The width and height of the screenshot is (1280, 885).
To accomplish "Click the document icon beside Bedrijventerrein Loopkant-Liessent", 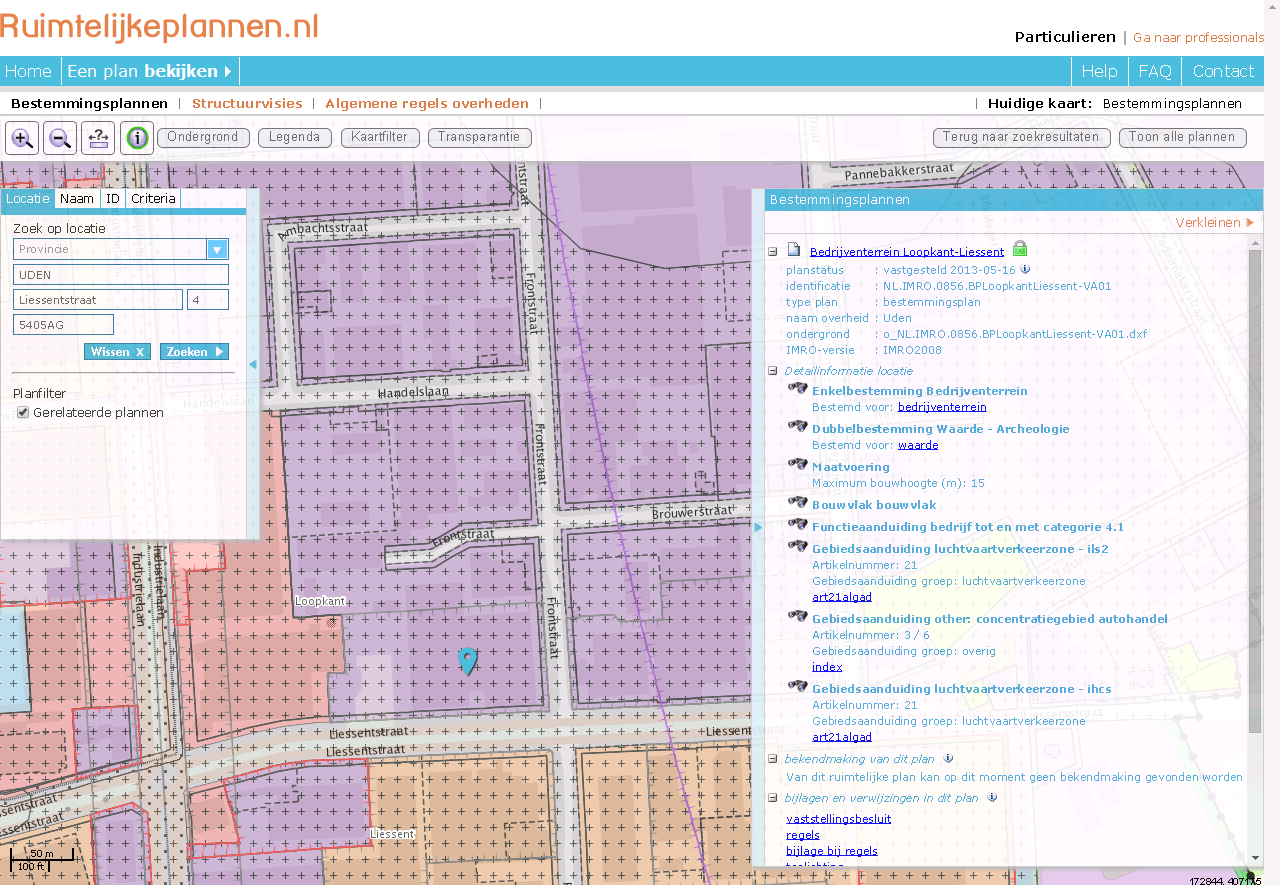I will click(x=793, y=250).
